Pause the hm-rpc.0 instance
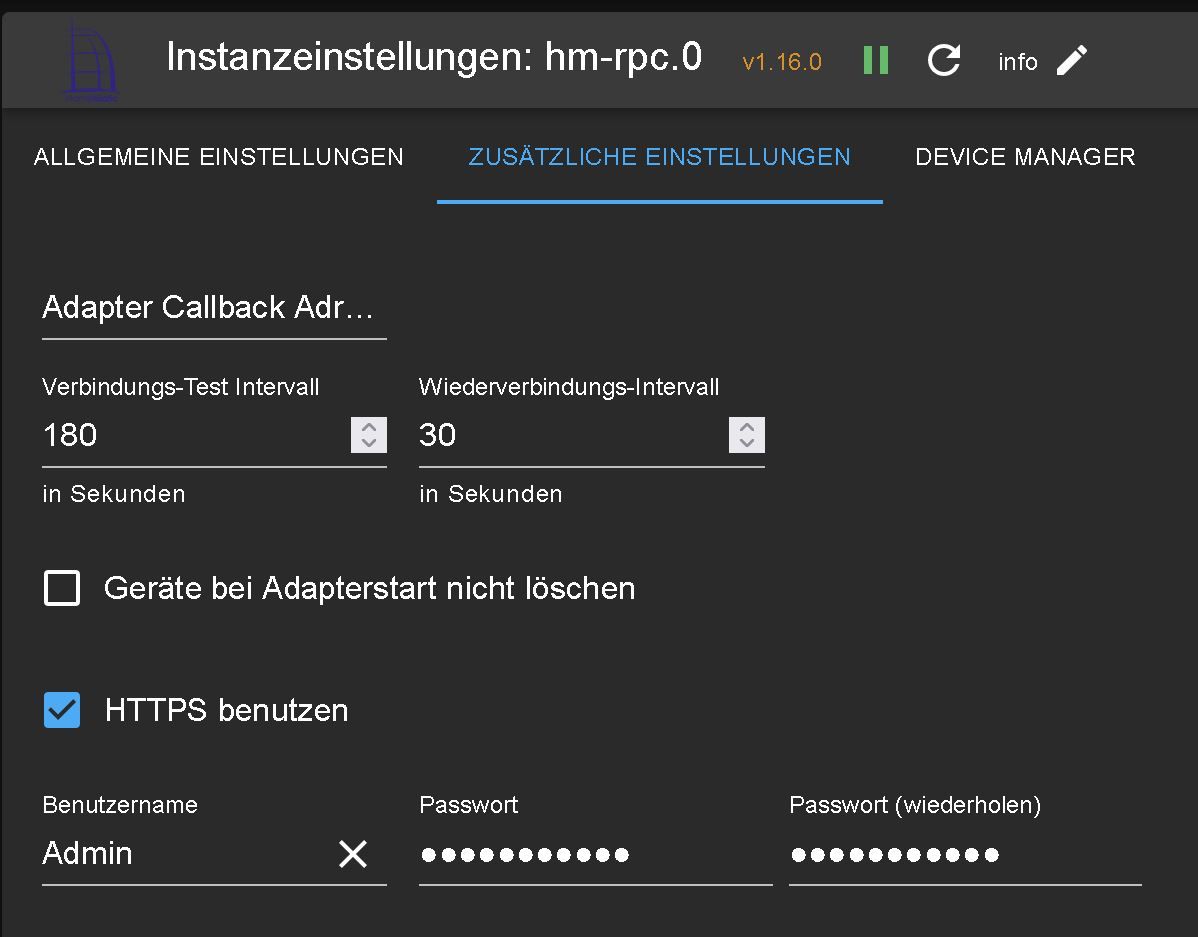Screen dimensions: 1198x937 pos(876,61)
